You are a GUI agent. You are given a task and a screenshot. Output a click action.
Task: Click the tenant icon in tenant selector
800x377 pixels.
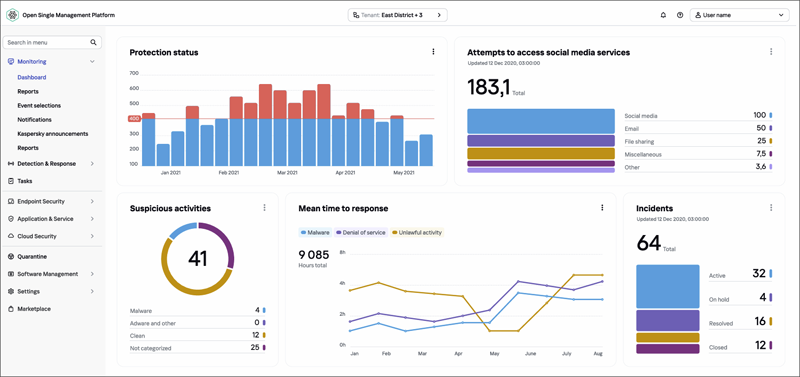tap(356, 15)
